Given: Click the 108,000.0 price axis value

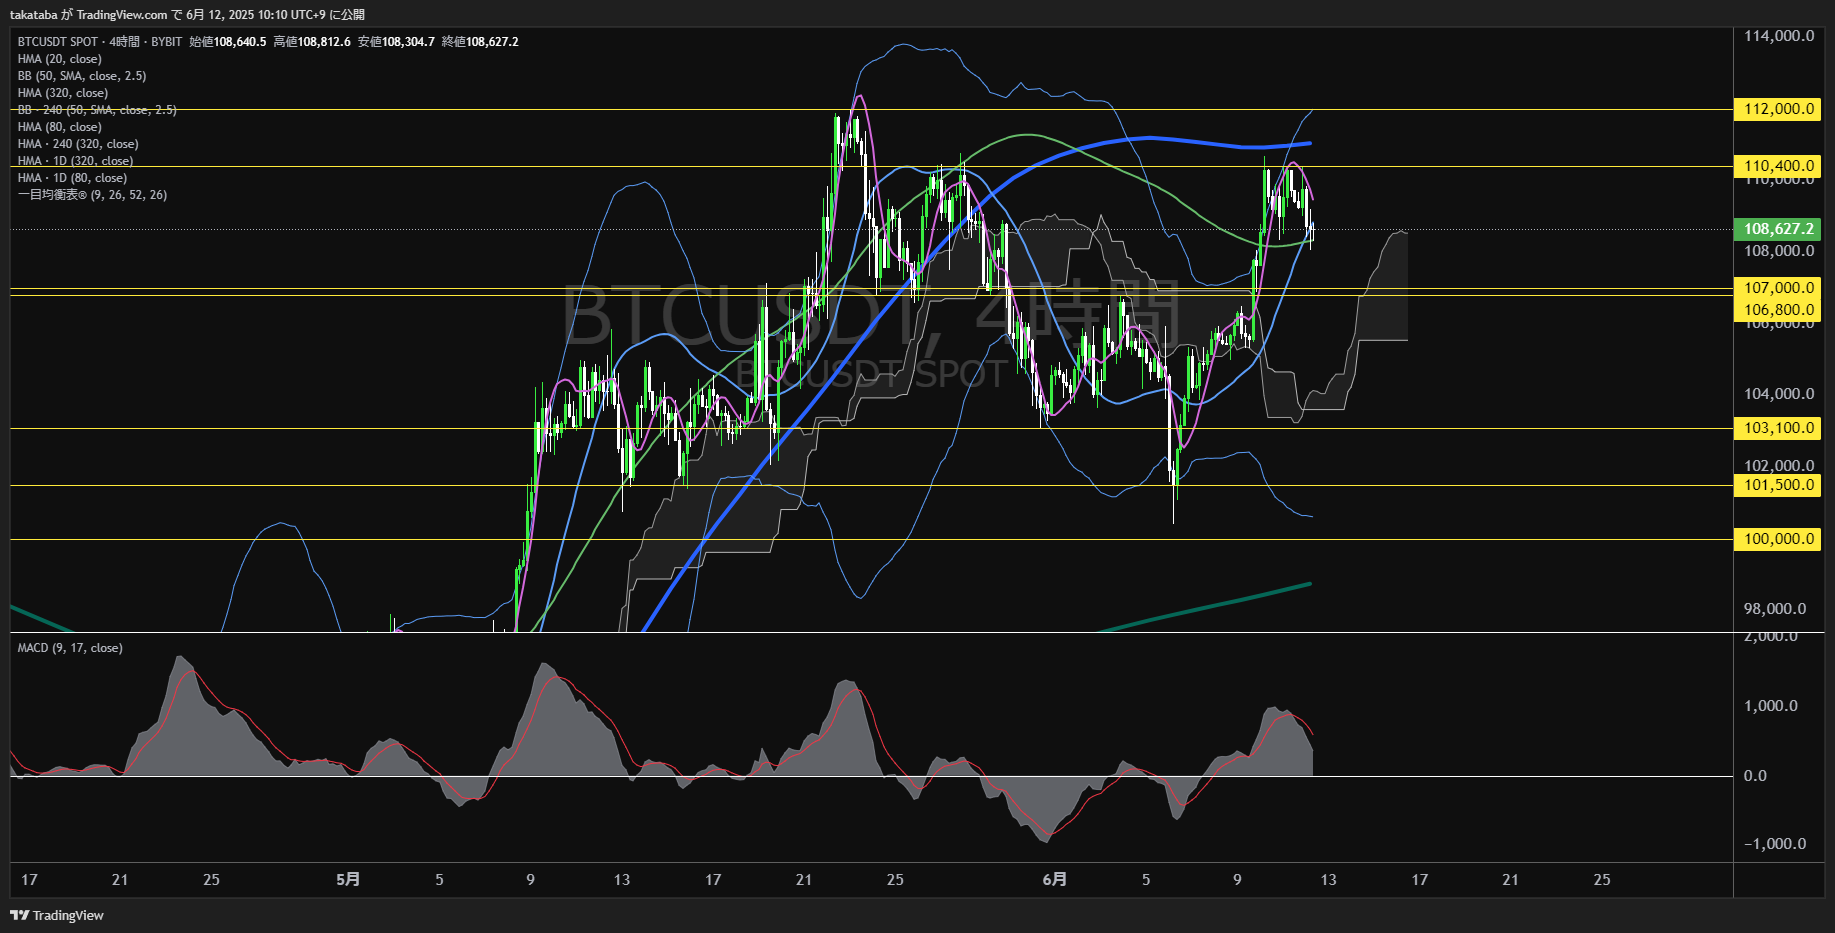Looking at the screenshot, I should (1779, 251).
